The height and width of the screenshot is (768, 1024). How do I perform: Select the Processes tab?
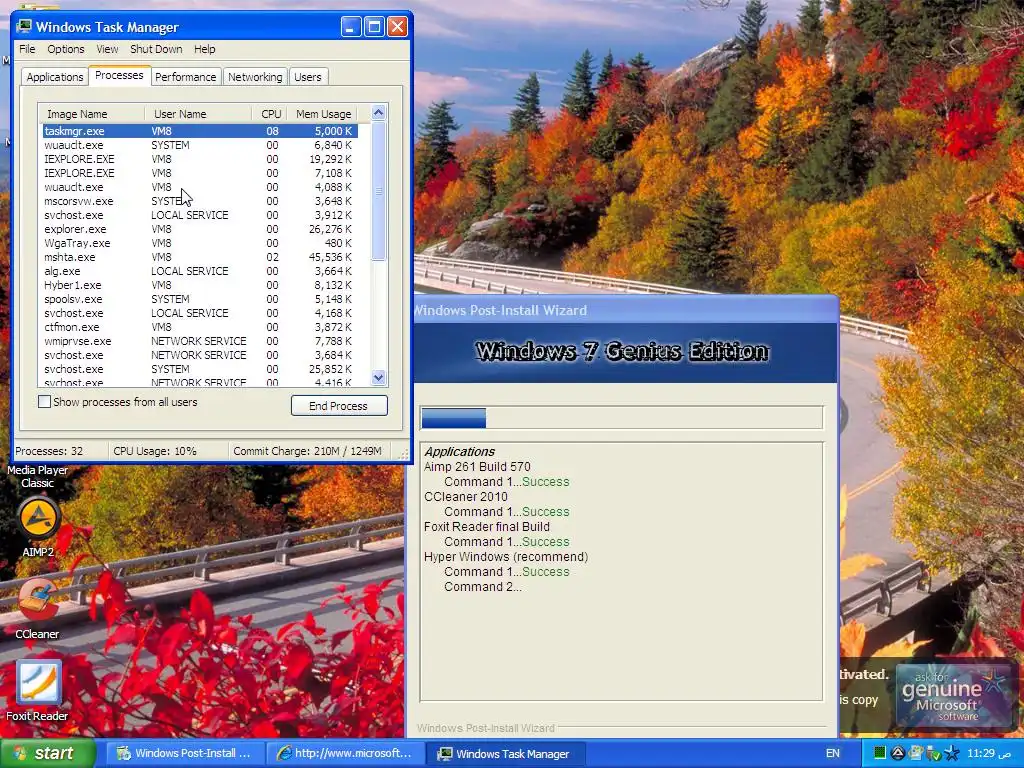[x=119, y=75]
